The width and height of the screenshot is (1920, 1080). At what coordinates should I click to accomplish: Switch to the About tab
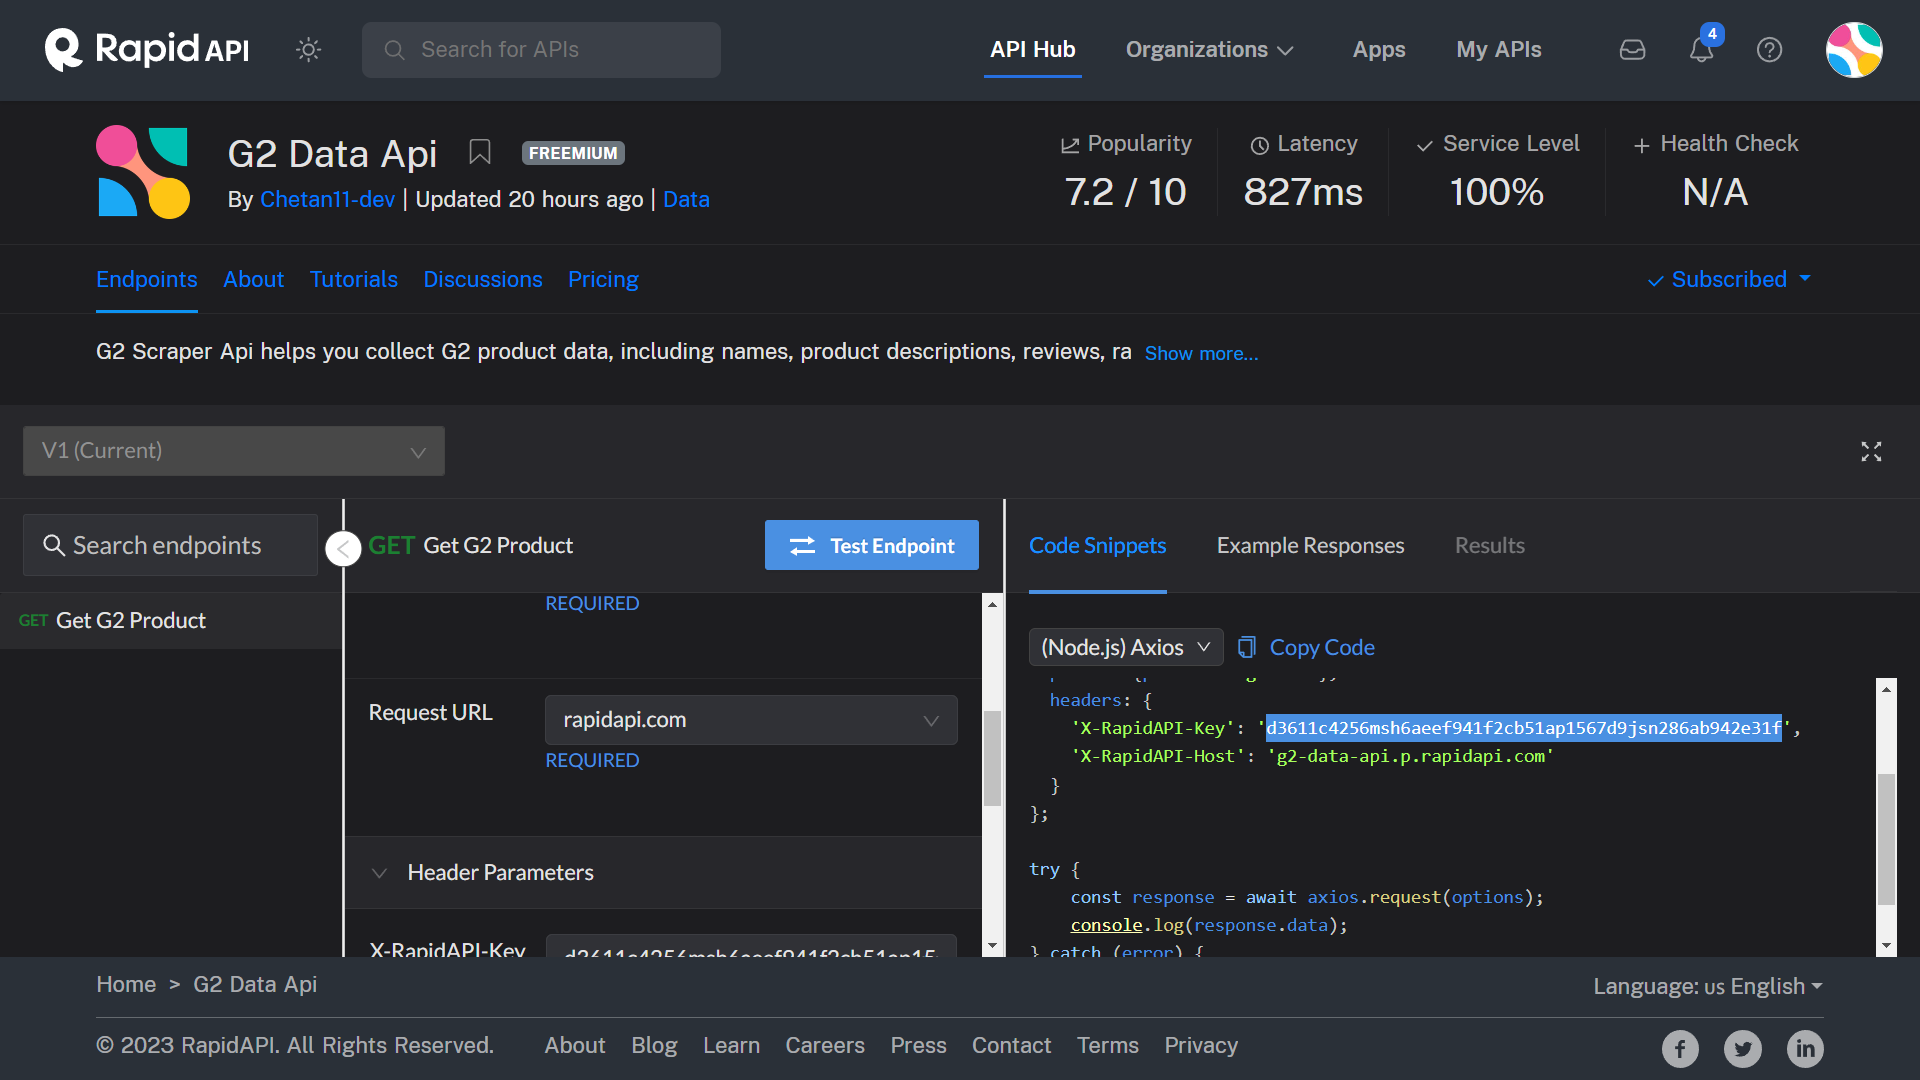[x=253, y=279]
